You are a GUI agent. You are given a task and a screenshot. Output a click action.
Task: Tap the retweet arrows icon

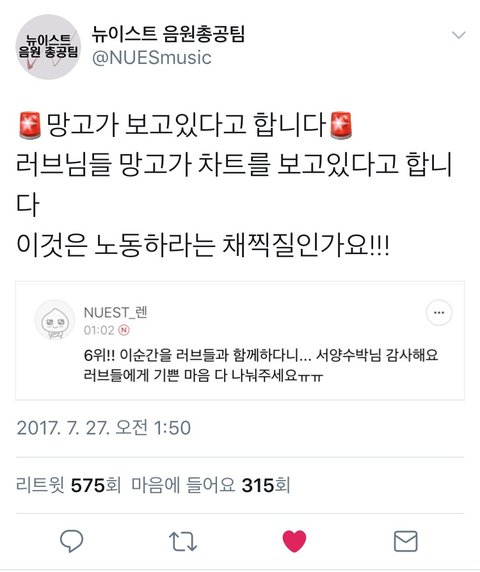pos(183,541)
